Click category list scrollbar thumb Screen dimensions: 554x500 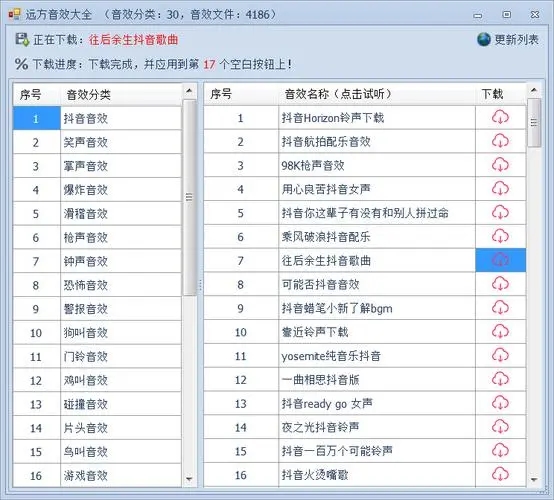189,197
